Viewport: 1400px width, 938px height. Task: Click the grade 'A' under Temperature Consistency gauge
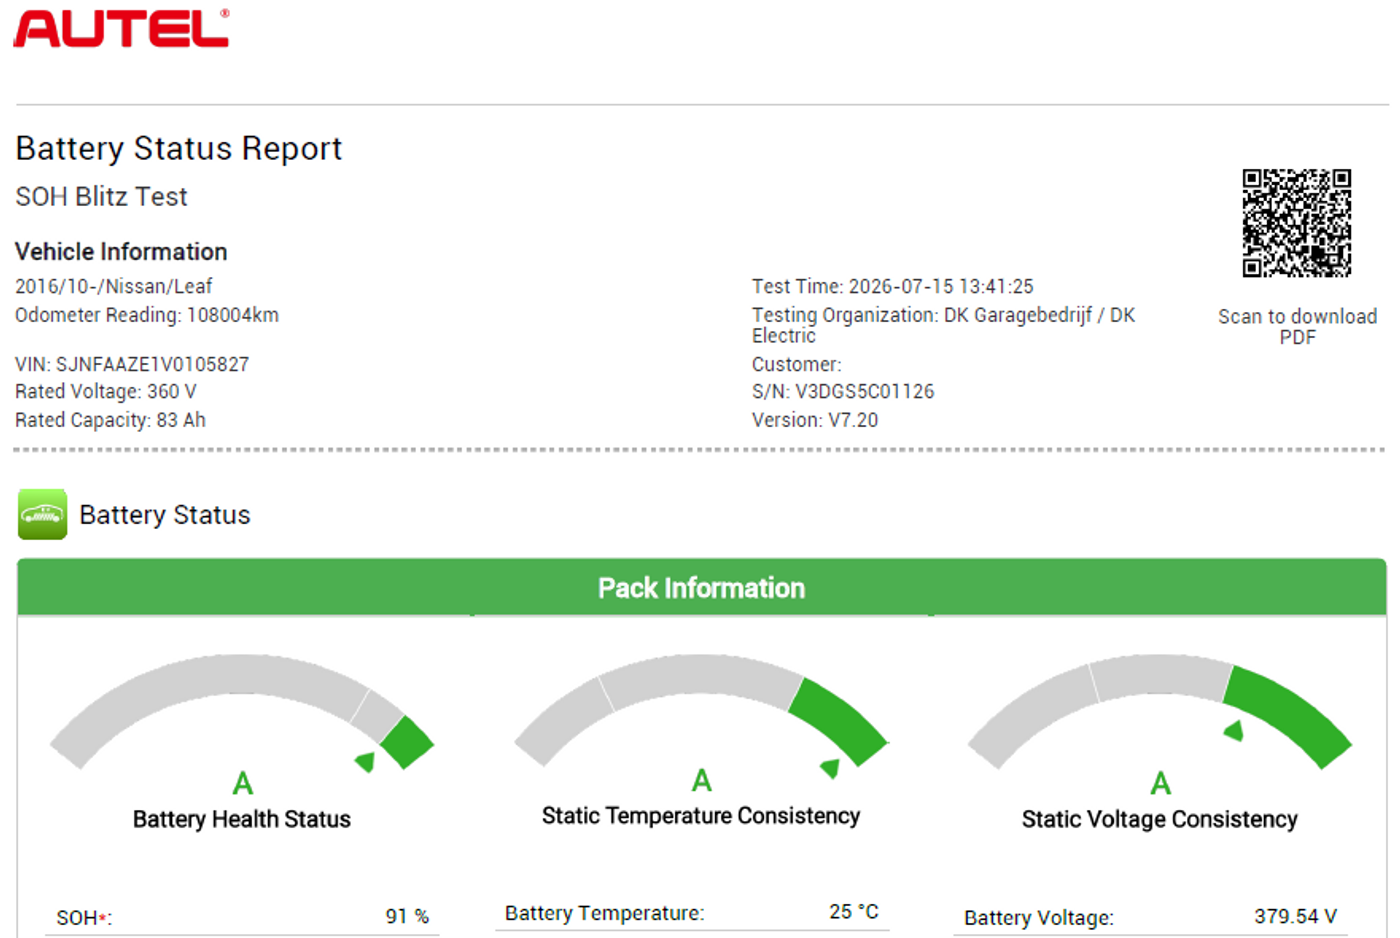tap(702, 780)
